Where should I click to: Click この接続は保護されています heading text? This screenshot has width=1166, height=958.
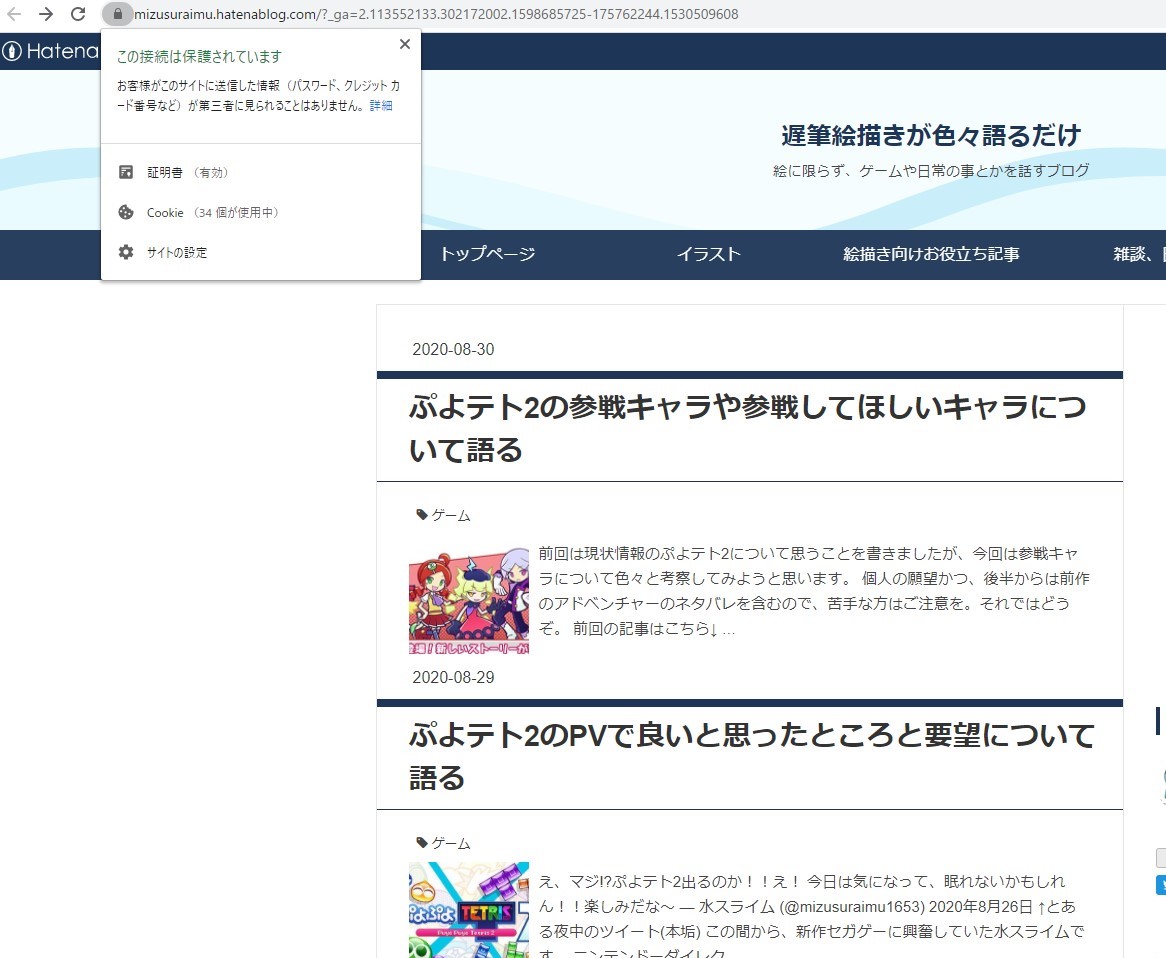(x=199, y=57)
